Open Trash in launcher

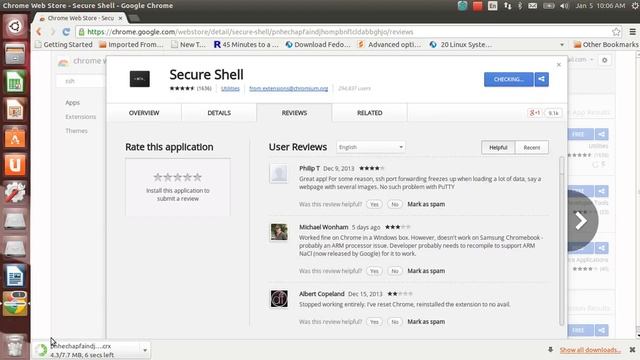[15, 345]
